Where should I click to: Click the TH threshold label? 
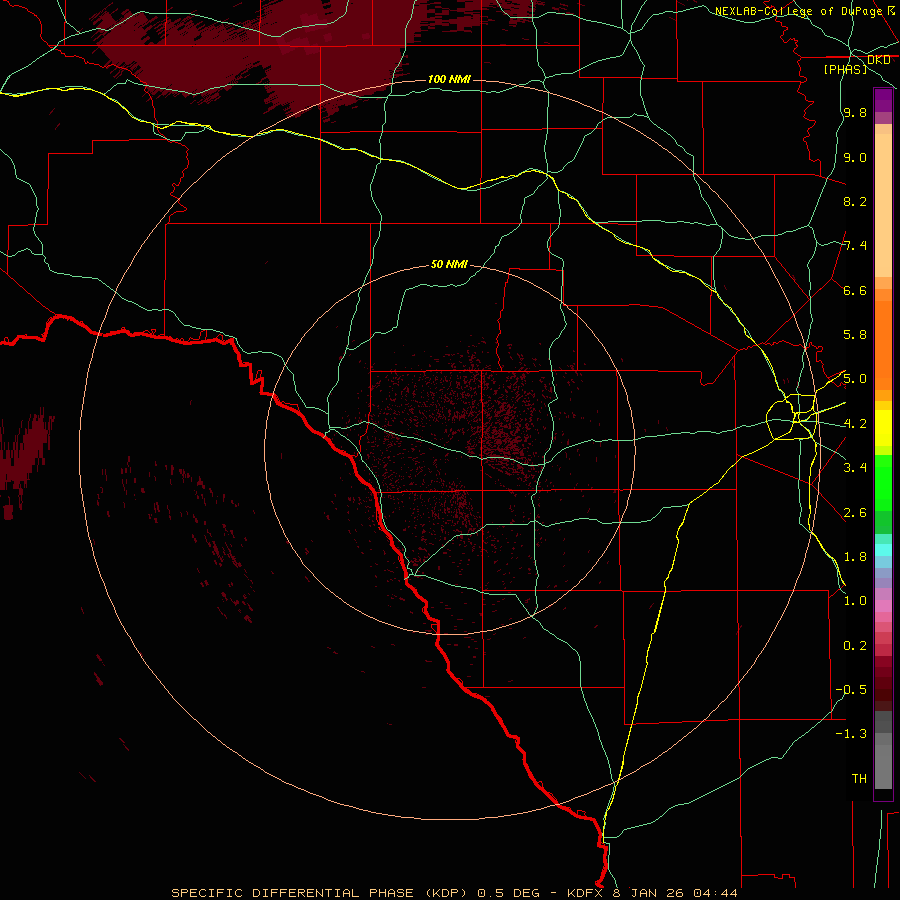tap(859, 779)
